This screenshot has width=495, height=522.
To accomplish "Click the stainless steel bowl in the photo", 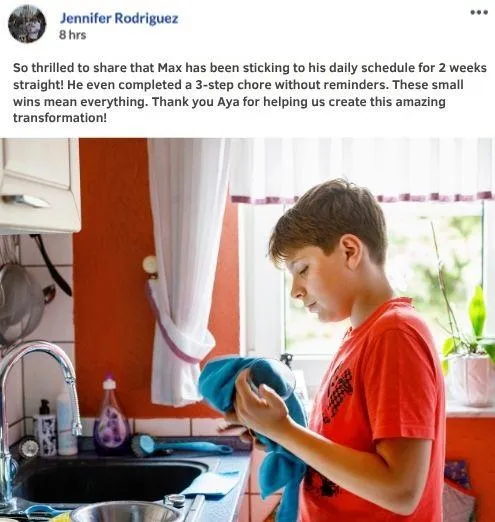I will pyautogui.click(x=125, y=512).
